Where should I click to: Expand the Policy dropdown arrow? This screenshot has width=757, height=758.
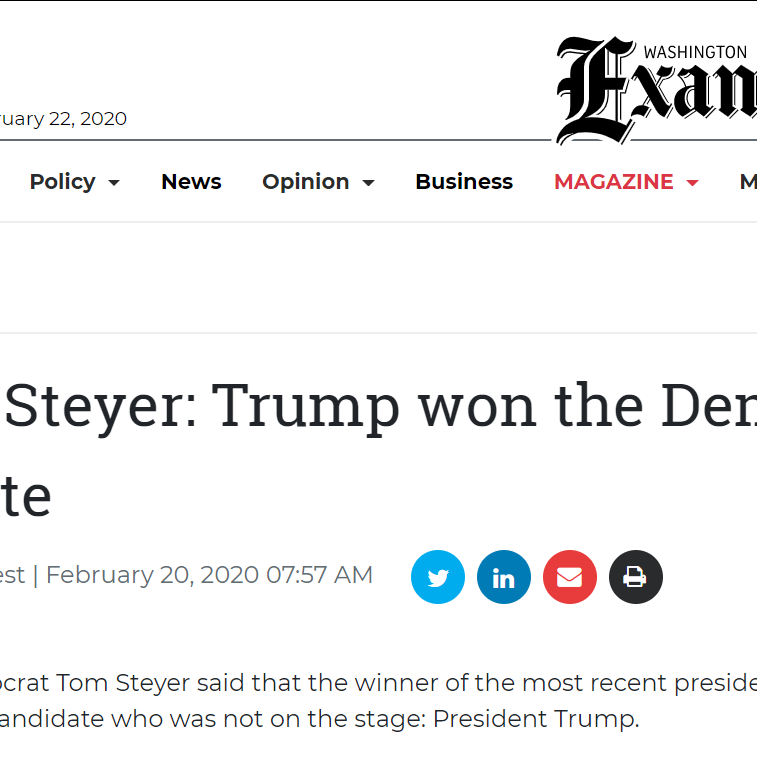point(114,183)
